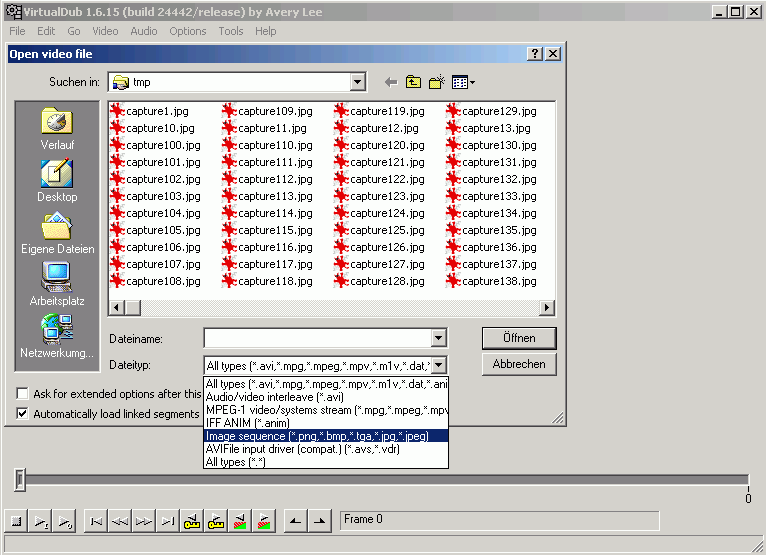Click the Stop playback button
Screen dimensions: 766x555
[16, 521]
